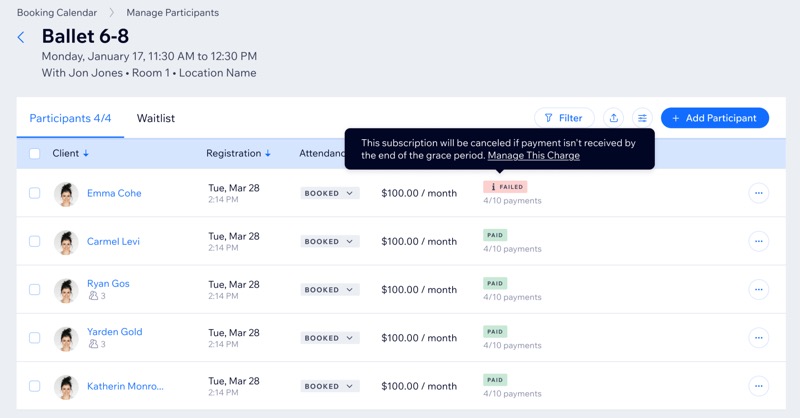Sort by Client column arrow
The width and height of the screenshot is (800, 418).
[86, 153]
